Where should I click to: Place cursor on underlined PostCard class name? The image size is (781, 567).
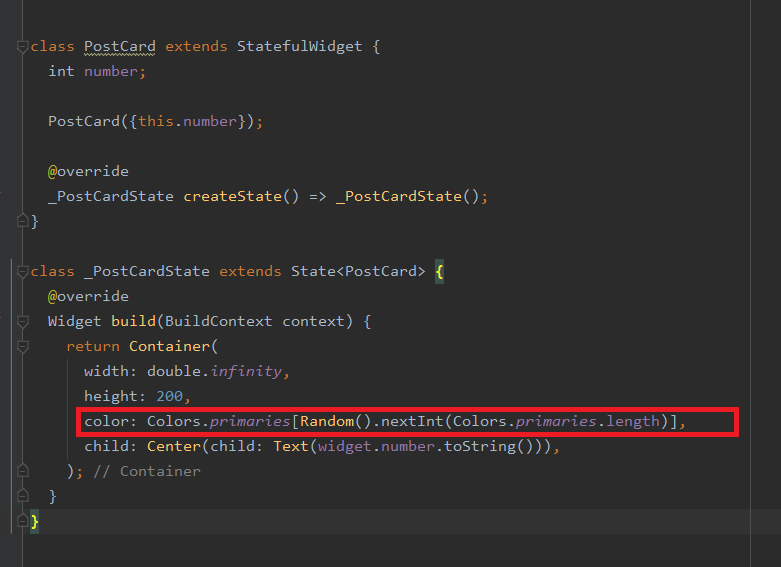(120, 46)
